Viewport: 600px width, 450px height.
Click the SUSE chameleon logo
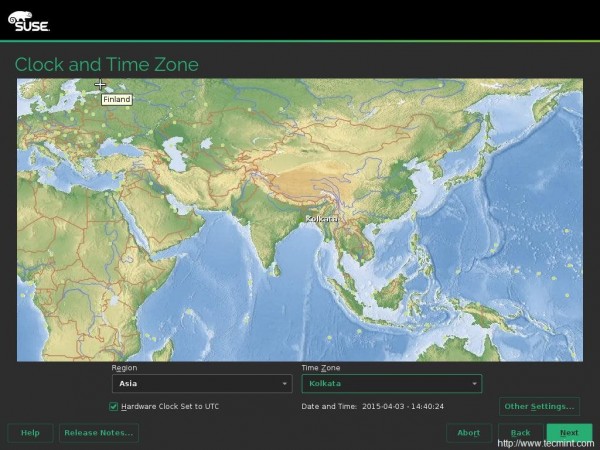pyautogui.click(x=29, y=20)
